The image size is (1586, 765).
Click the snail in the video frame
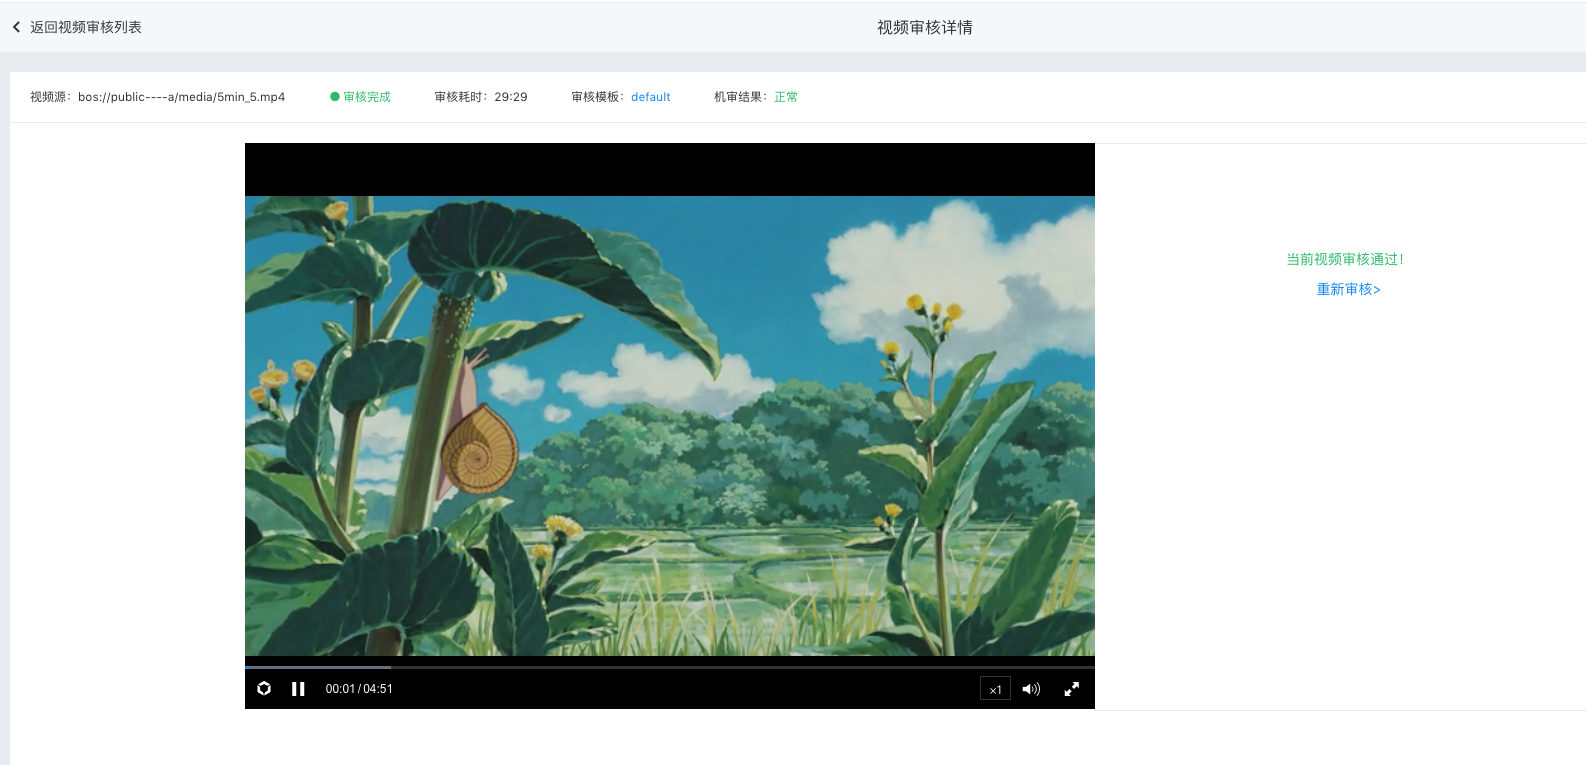click(x=479, y=448)
